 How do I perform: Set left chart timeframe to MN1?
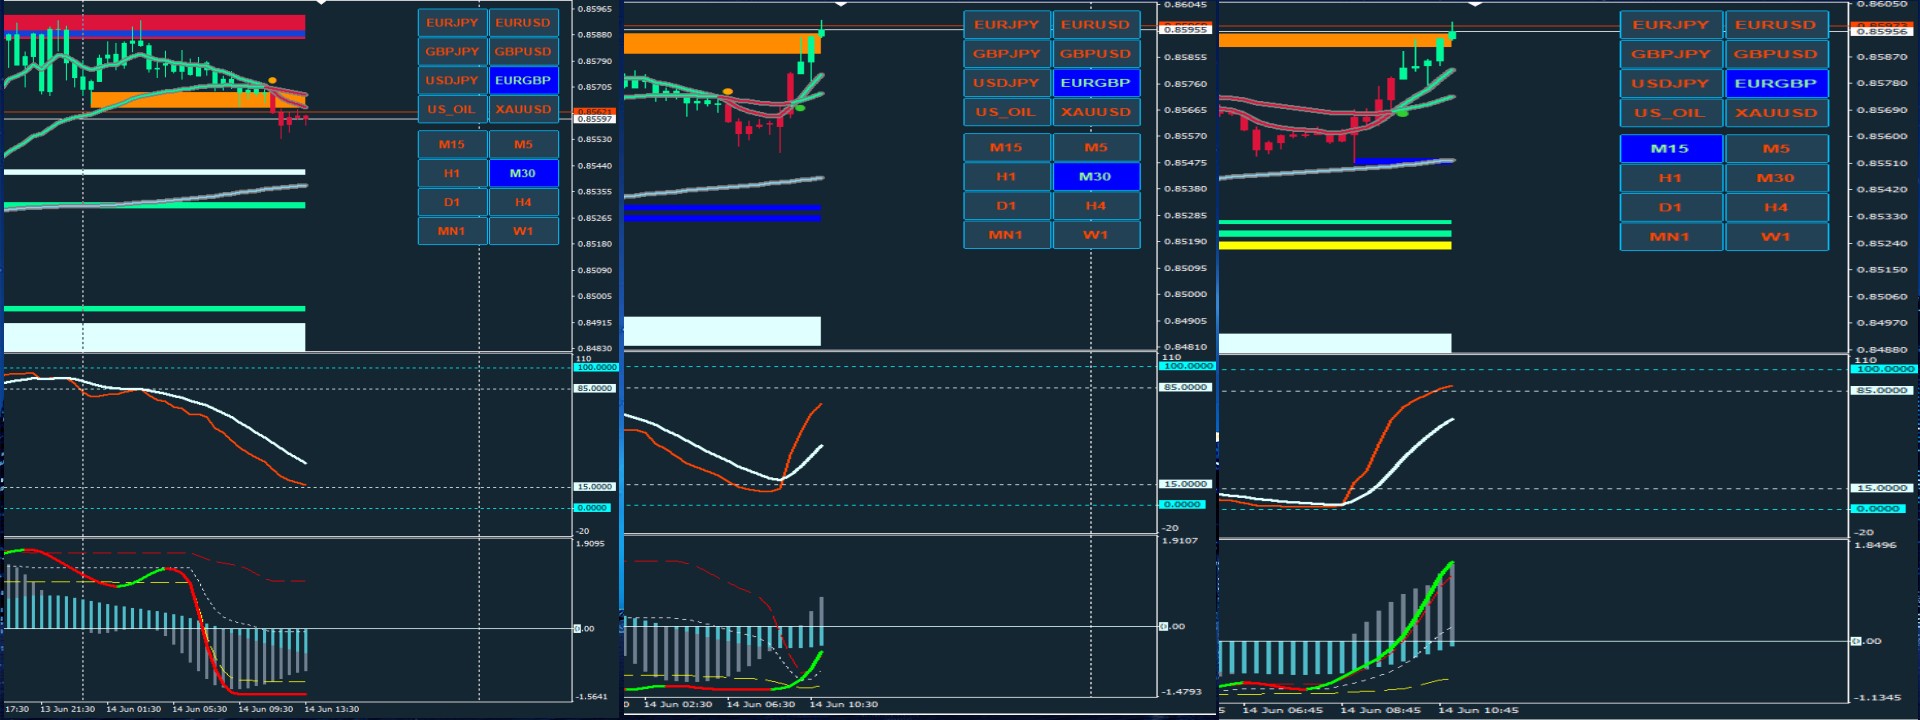tap(452, 232)
